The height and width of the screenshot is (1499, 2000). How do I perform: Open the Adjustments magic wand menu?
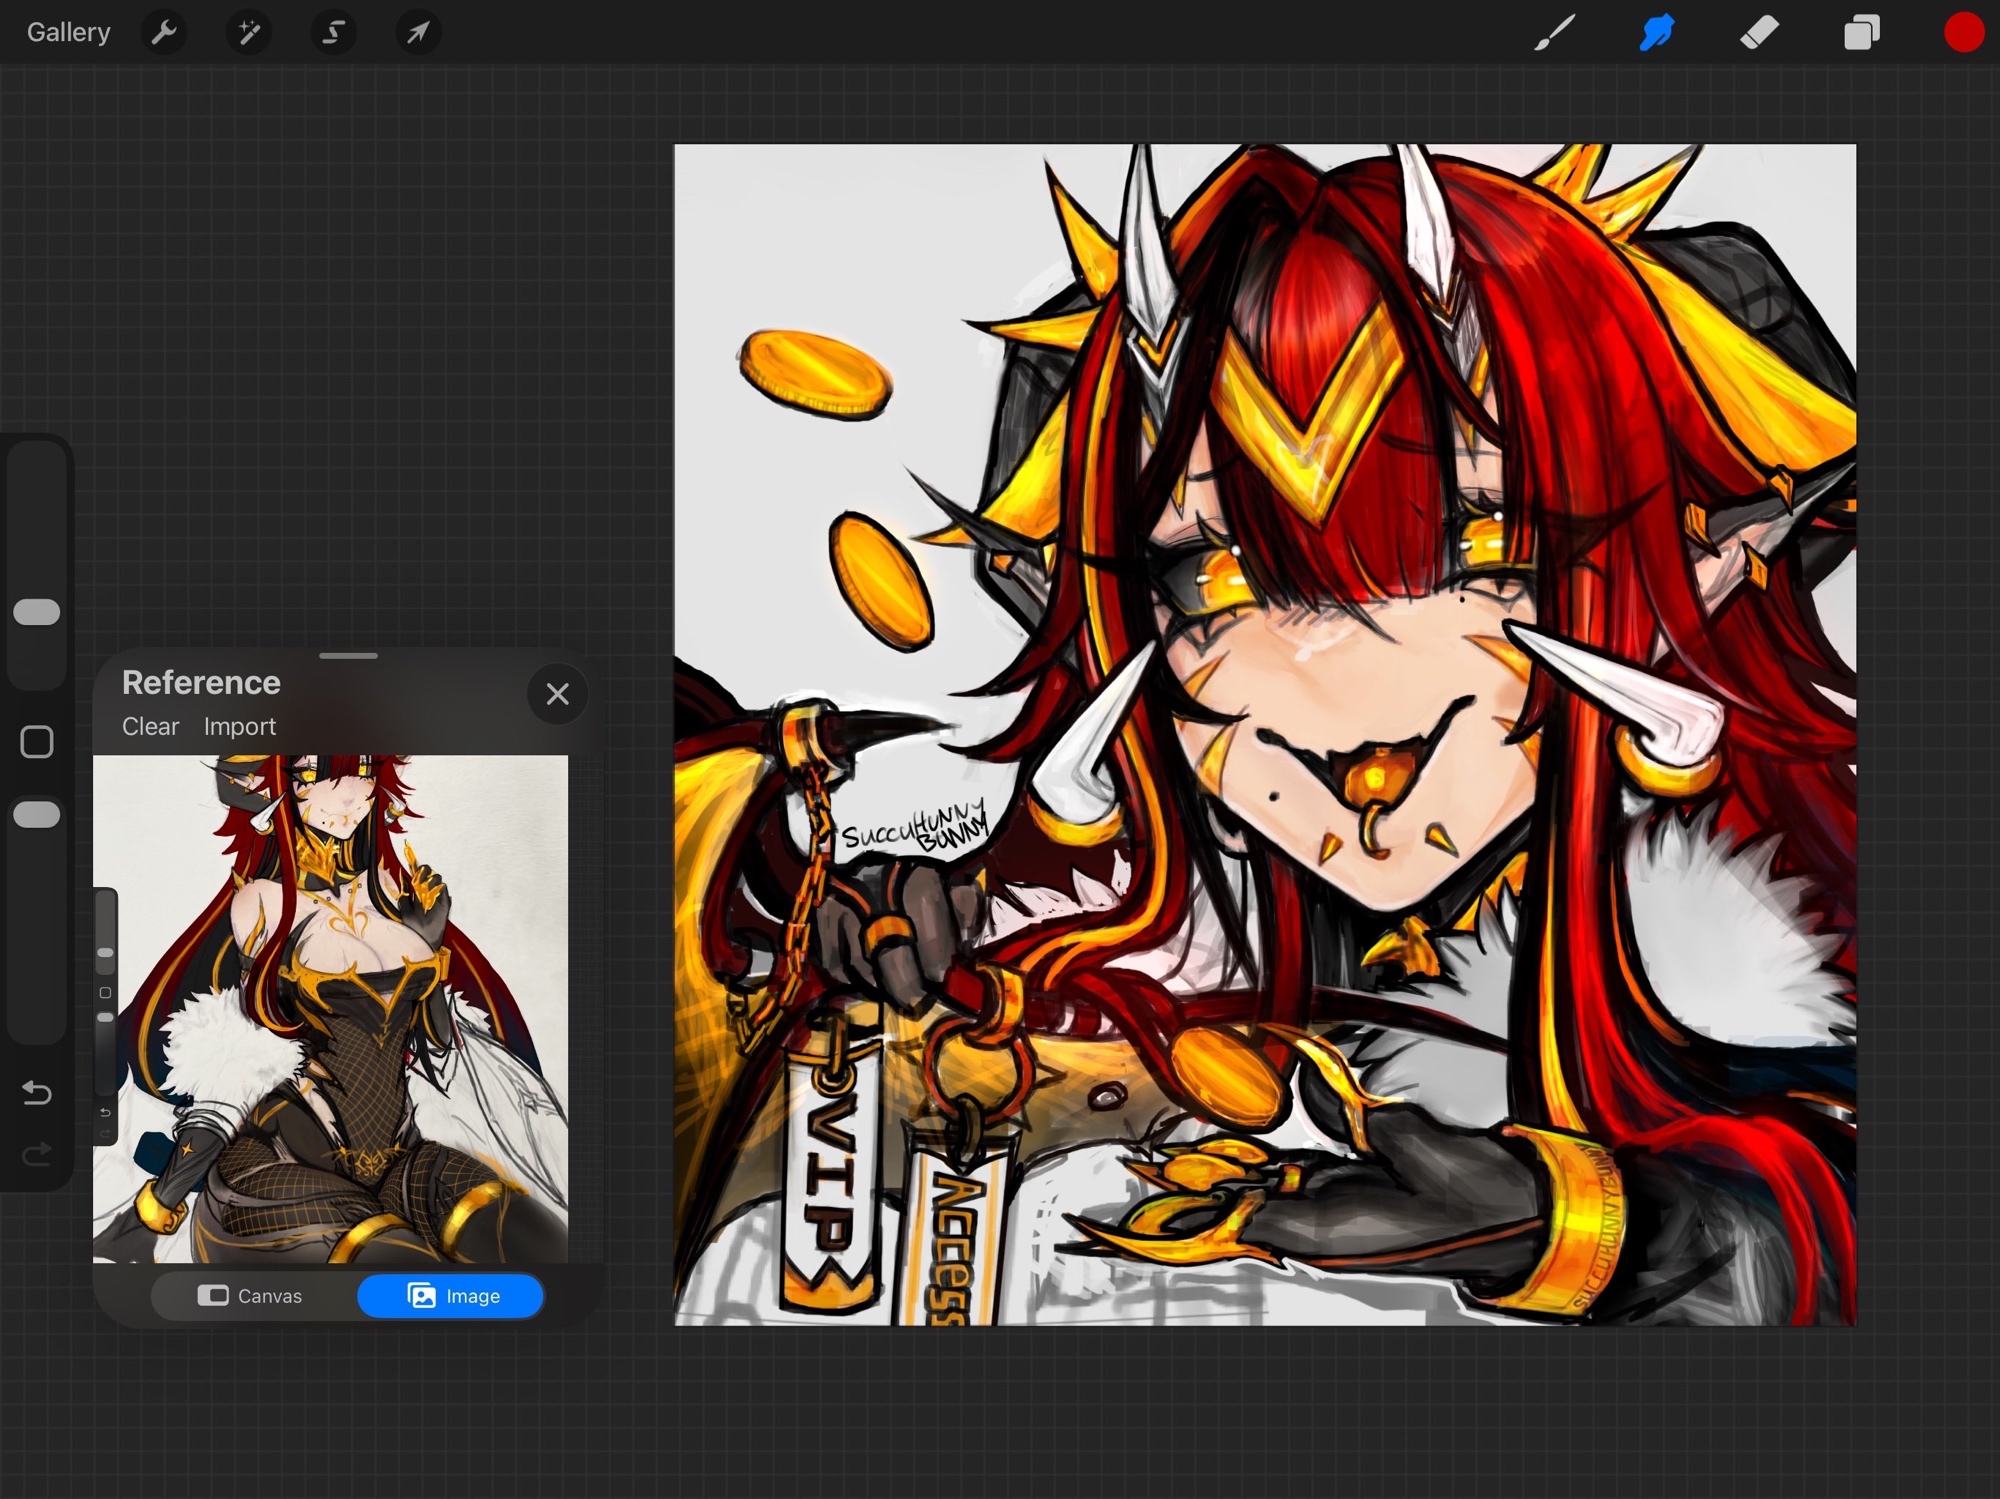click(x=248, y=33)
